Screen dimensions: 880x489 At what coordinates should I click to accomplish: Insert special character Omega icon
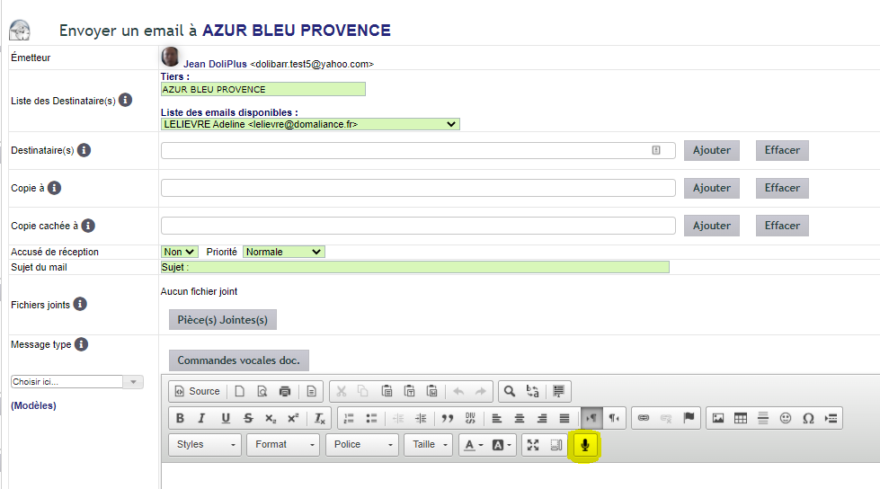point(808,418)
